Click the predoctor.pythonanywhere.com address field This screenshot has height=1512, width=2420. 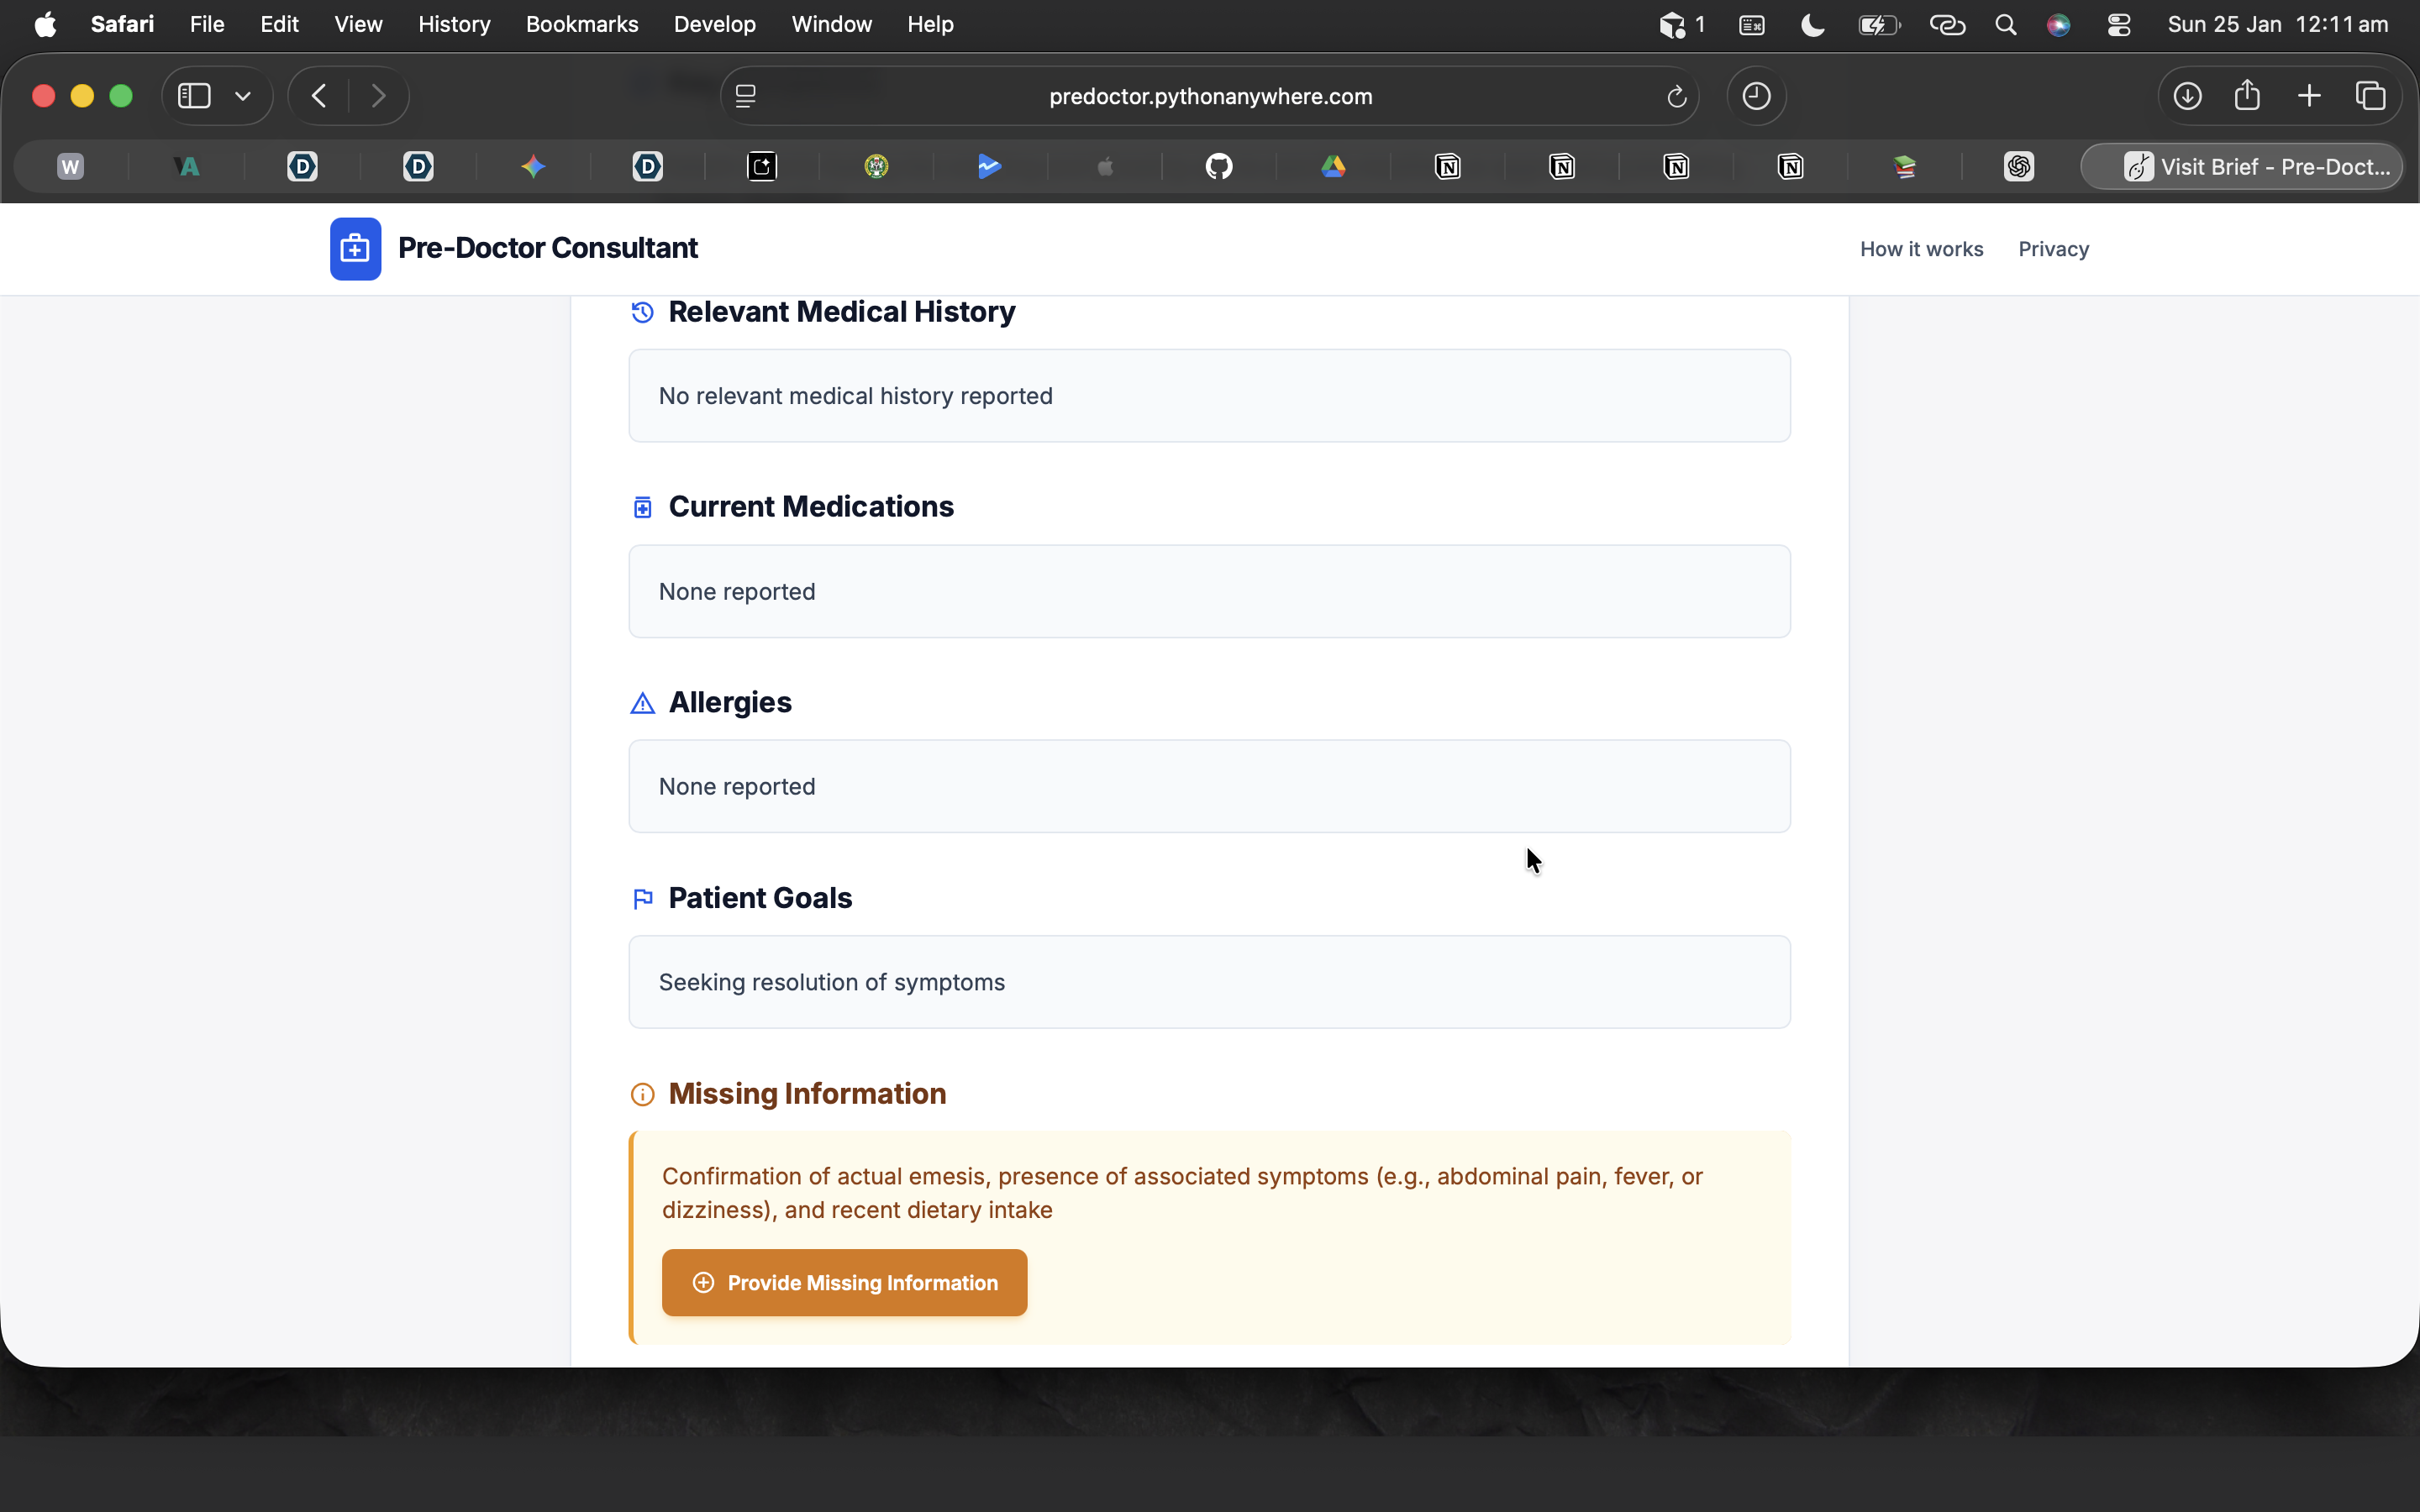pyautogui.click(x=1210, y=97)
